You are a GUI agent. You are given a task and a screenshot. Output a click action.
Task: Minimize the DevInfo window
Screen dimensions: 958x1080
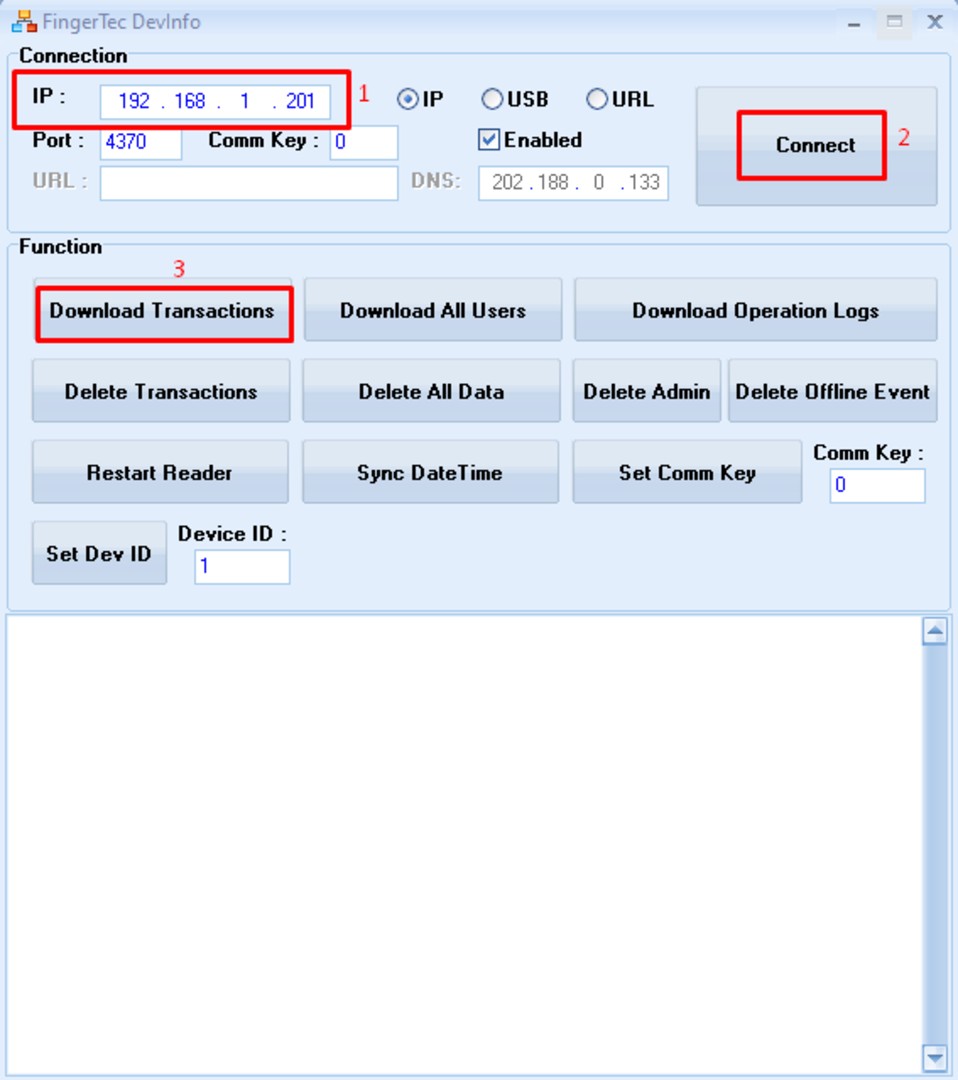[x=854, y=23]
